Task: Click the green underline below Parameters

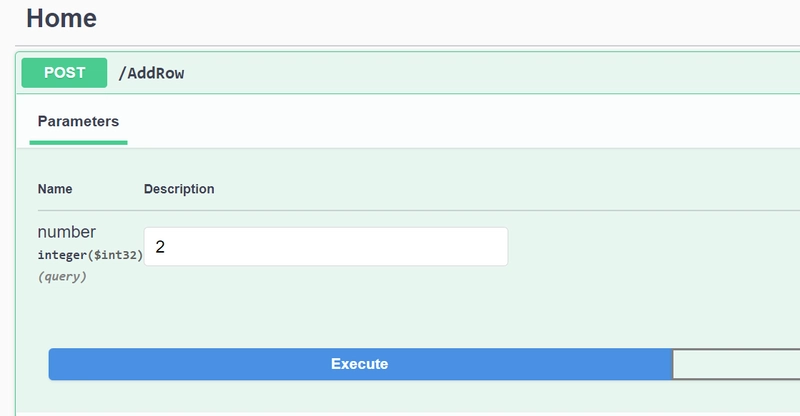Action: tap(79, 143)
